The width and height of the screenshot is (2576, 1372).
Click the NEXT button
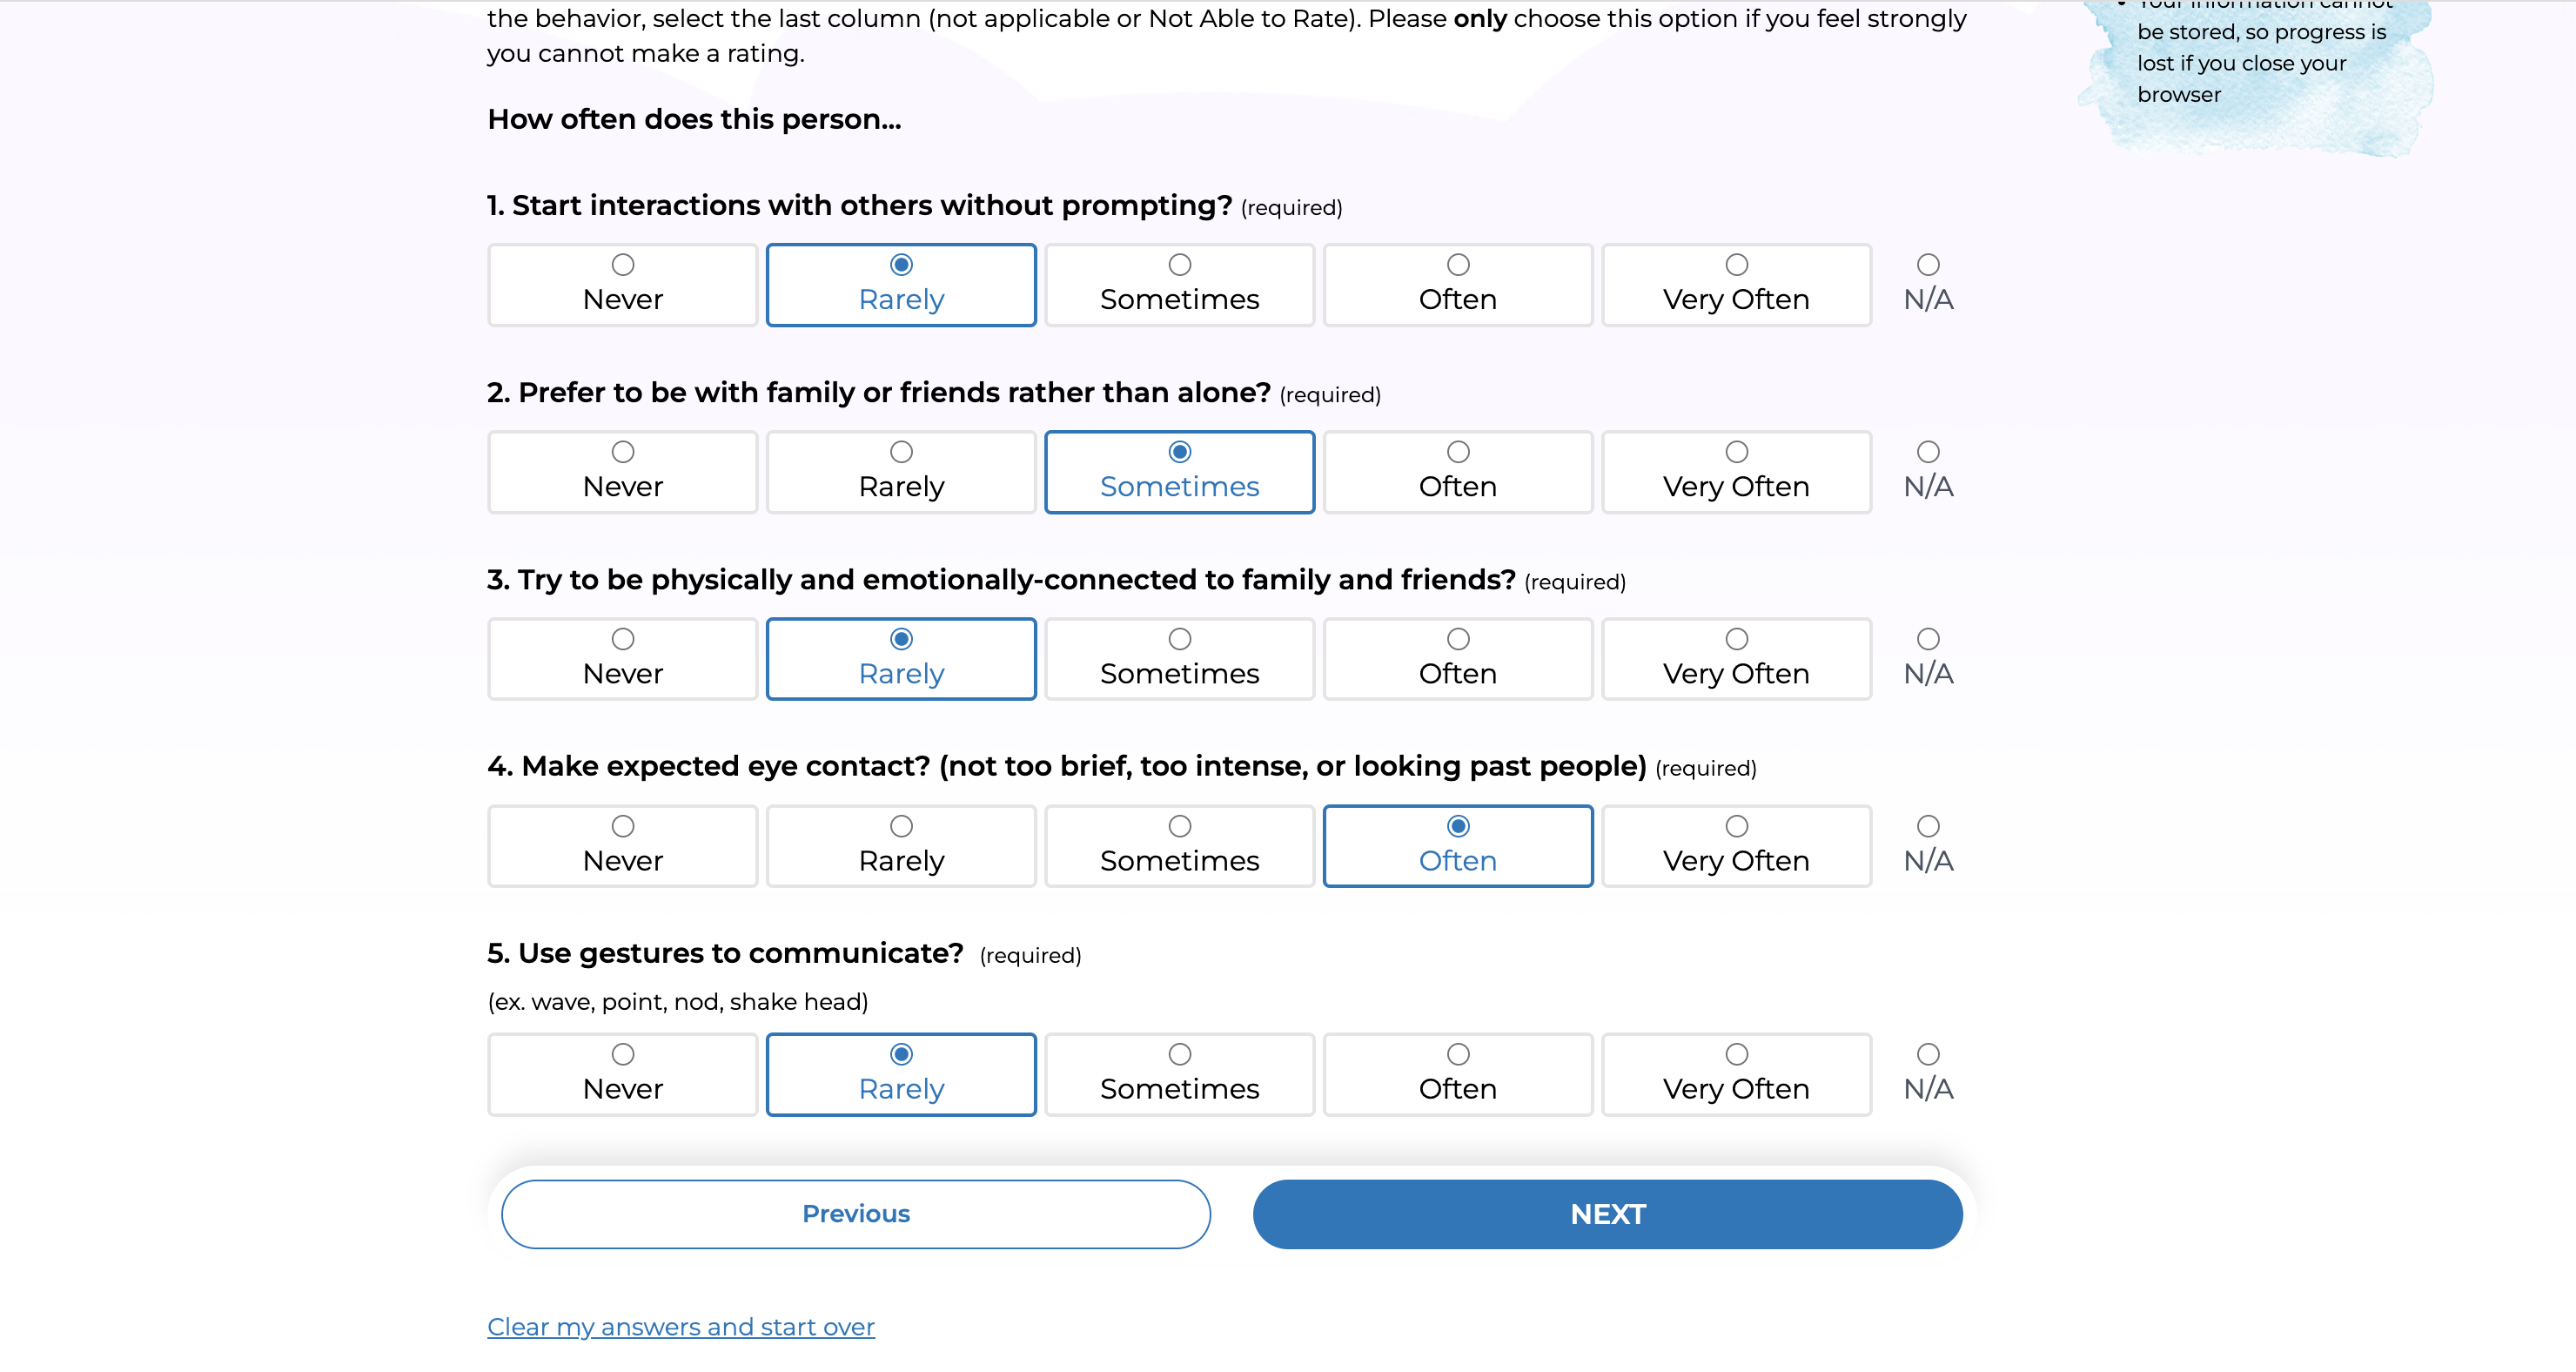tap(1608, 1214)
